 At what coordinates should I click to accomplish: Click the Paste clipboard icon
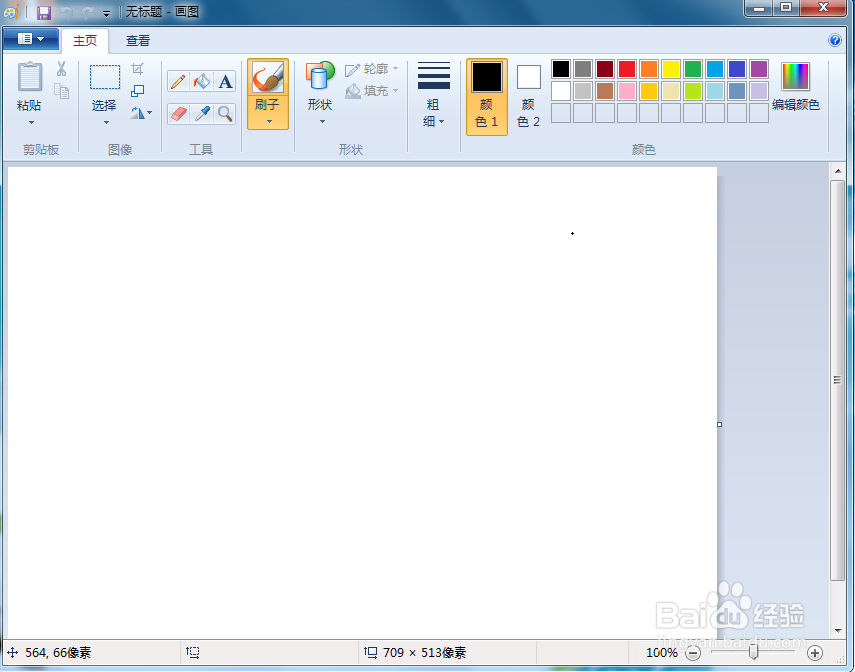point(30,76)
